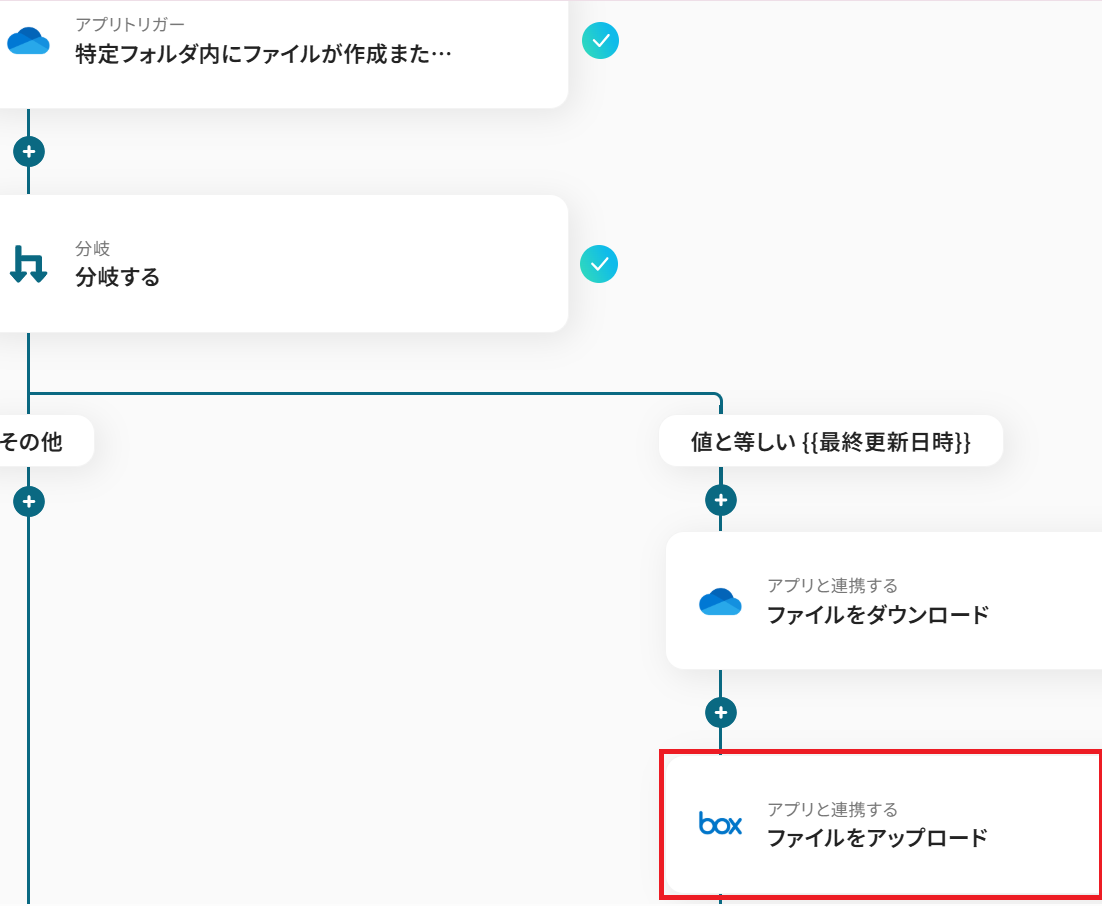Viewport: 1102px width, 906px height.
Task: Add a step below the app trigger card
Action: [28, 152]
